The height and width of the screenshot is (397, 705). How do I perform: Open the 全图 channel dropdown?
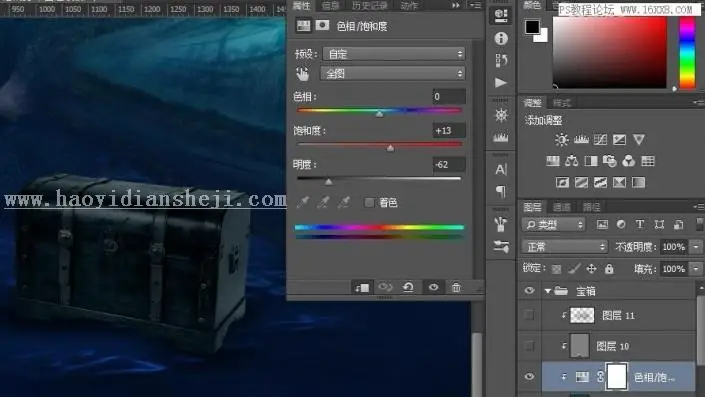393,73
